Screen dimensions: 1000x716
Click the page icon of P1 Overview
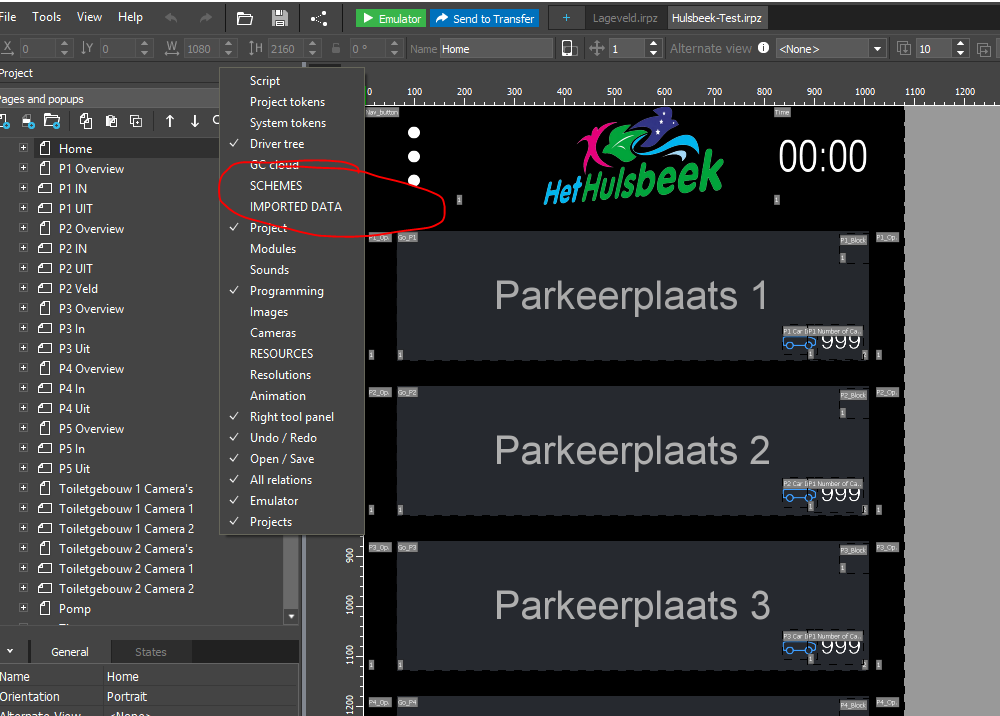45,168
